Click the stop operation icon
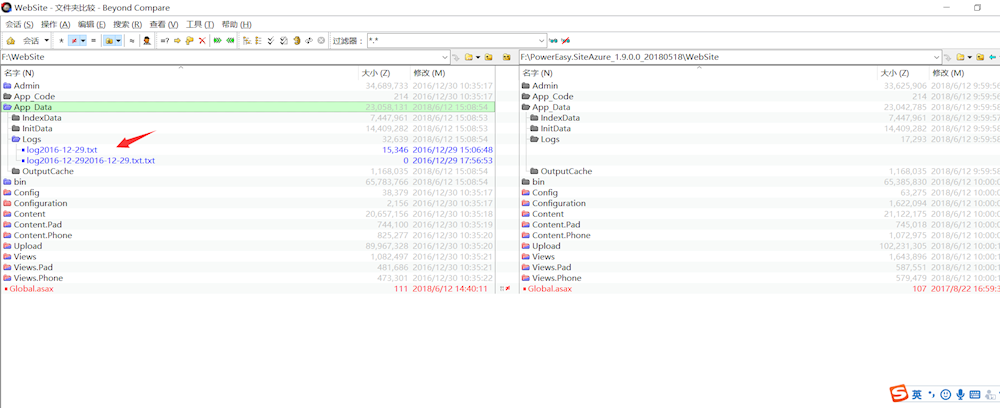The width and height of the screenshot is (1000, 408). [321, 41]
